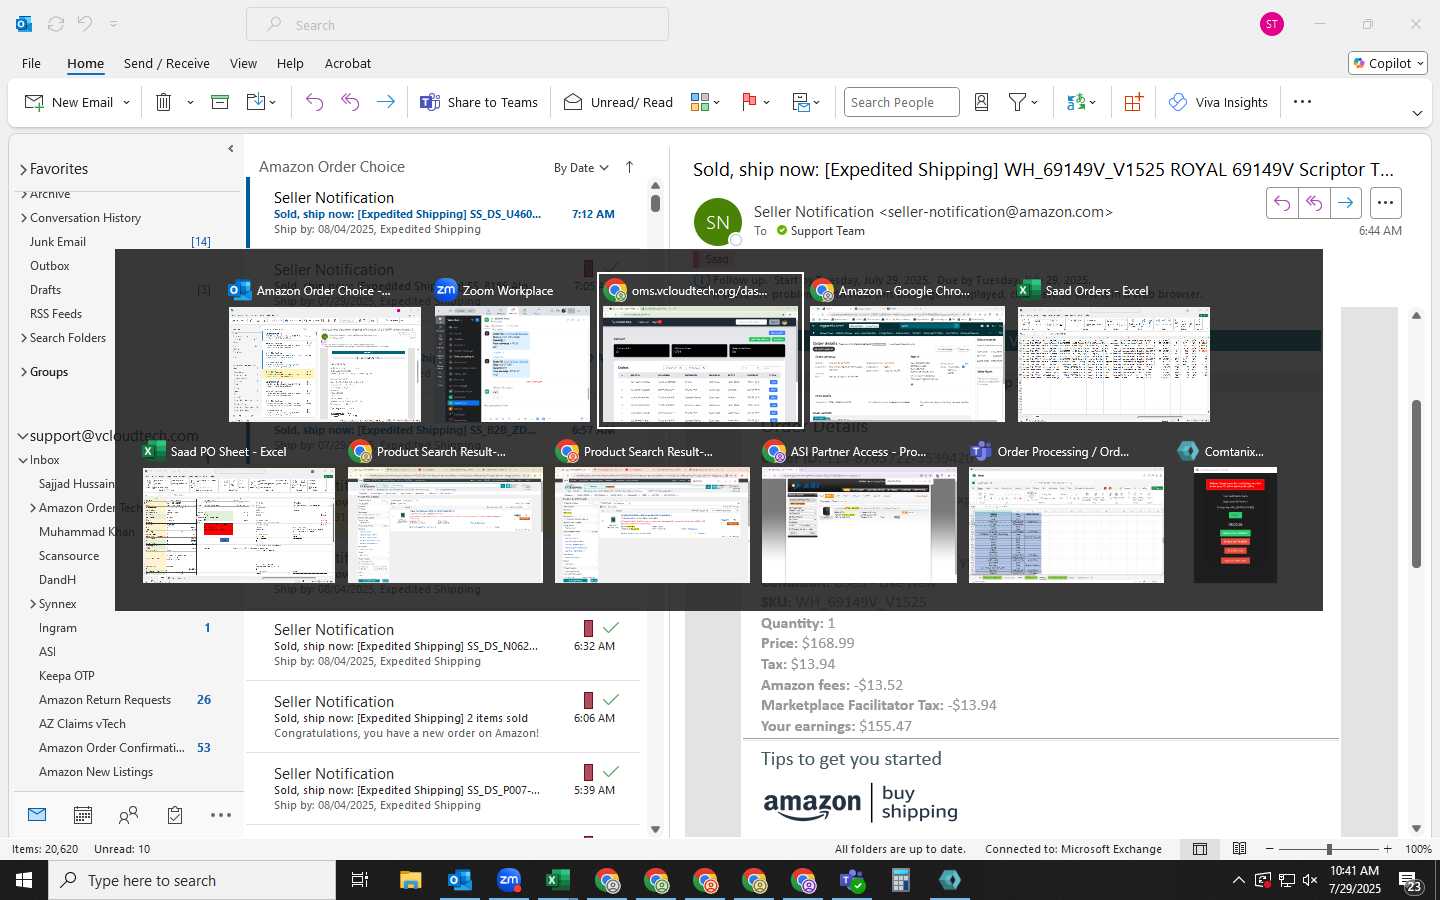
Task: Click the Reply All icon in ribbon
Action: [350, 102]
